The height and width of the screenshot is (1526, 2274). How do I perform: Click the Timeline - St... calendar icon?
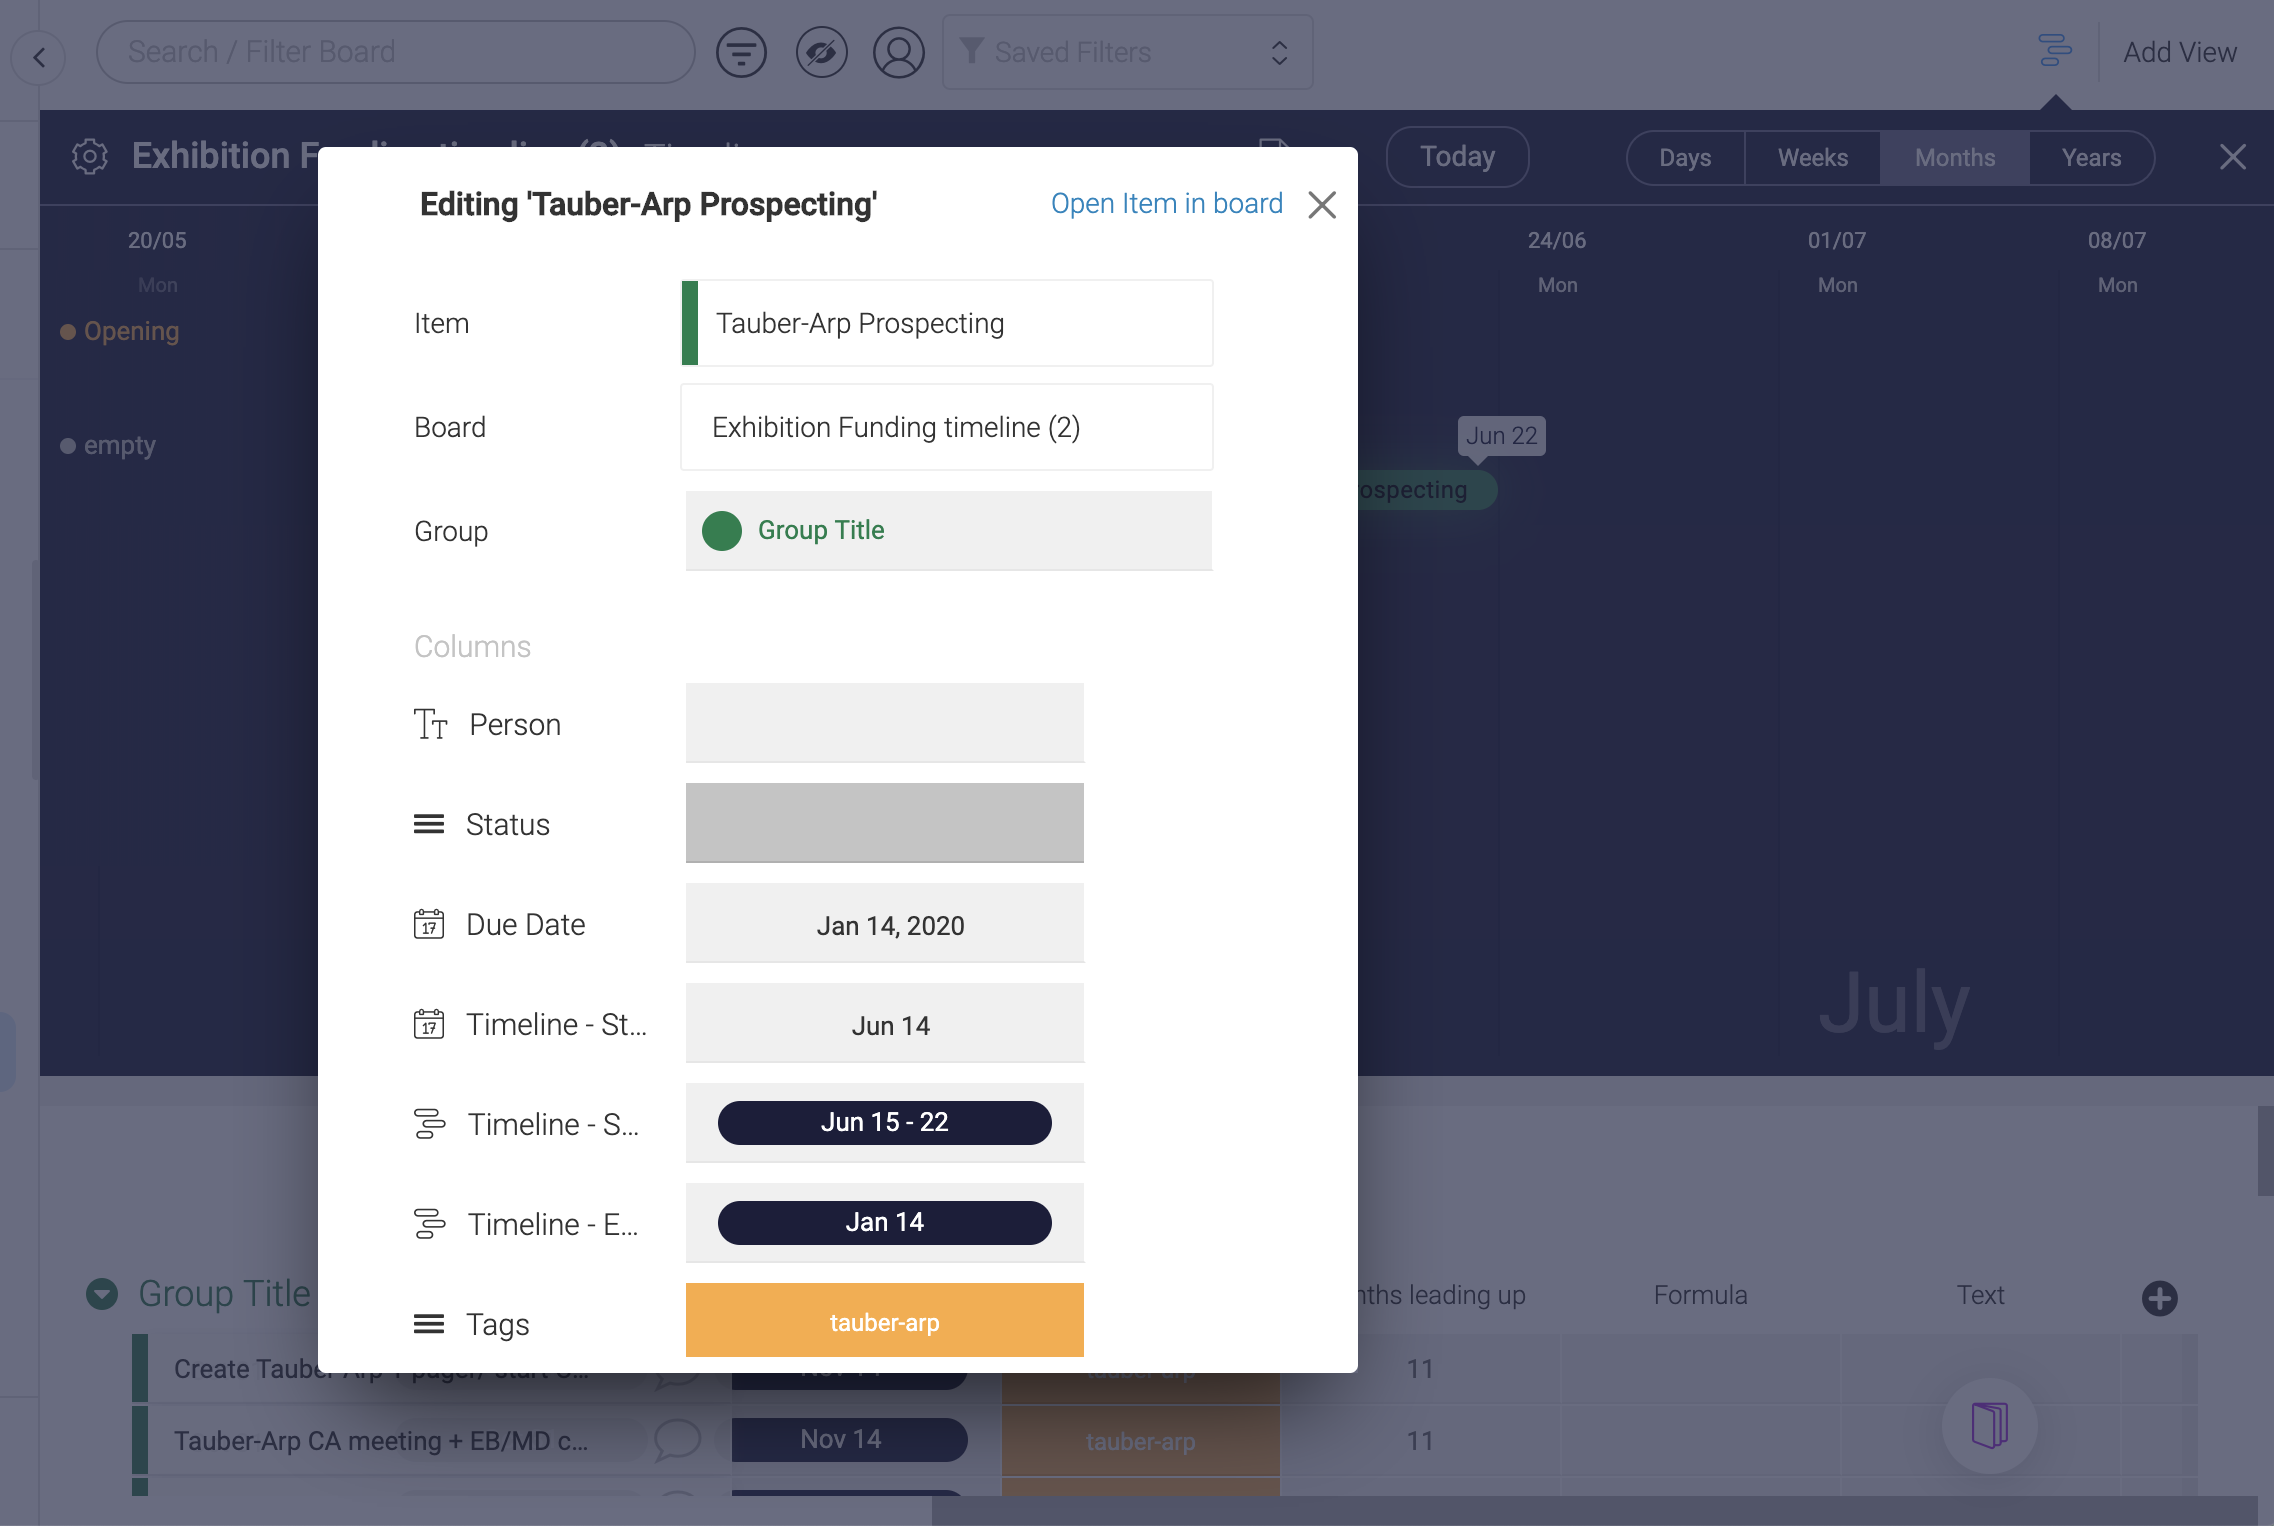pos(429,1024)
